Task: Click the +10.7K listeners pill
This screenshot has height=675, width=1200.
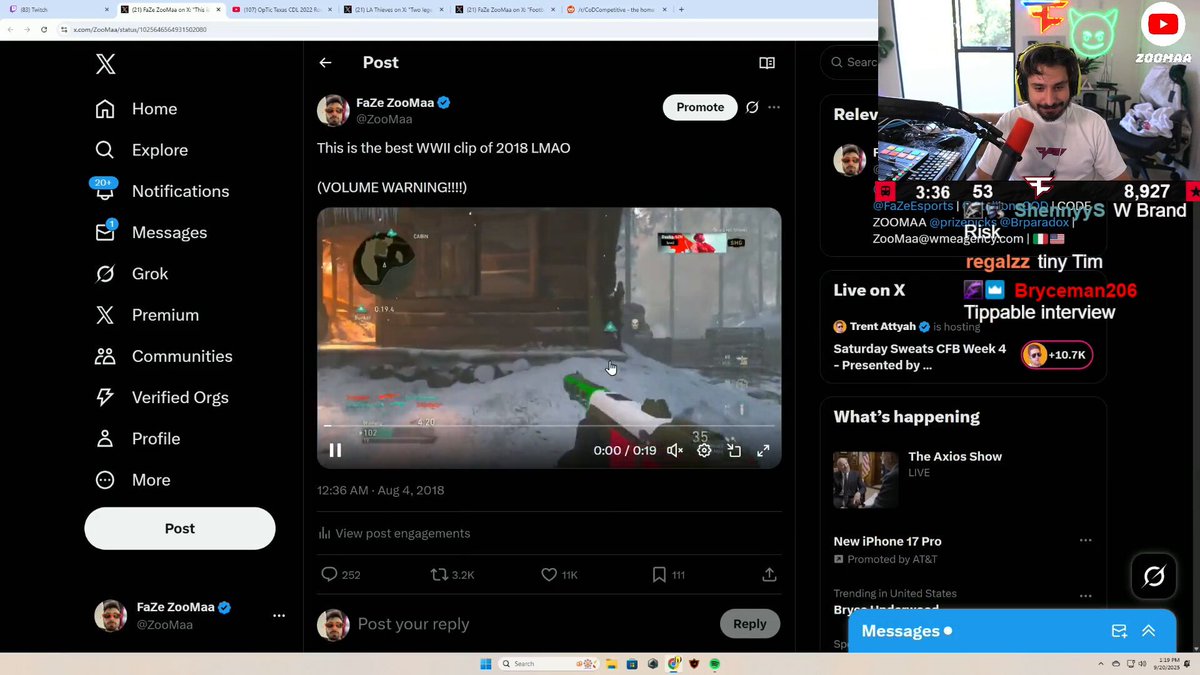Action: (1056, 355)
